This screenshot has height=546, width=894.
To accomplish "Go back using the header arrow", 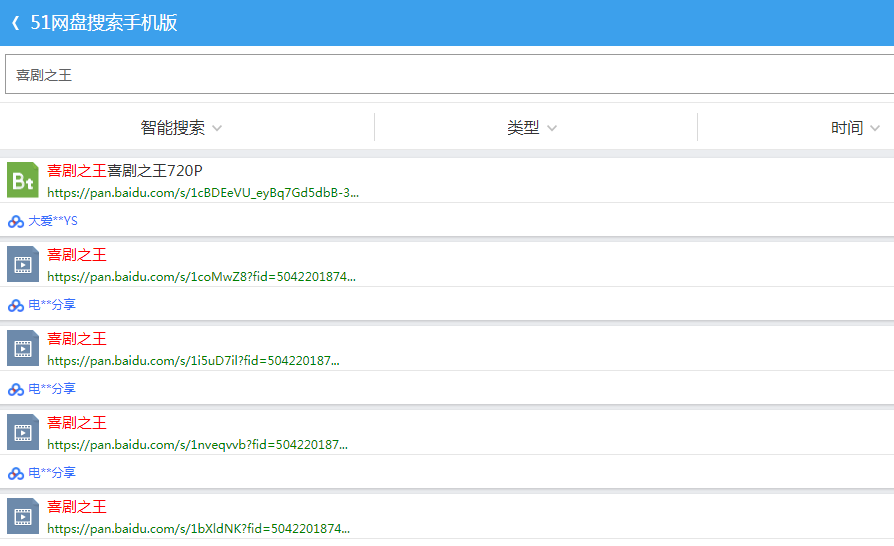I will [x=16, y=23].
